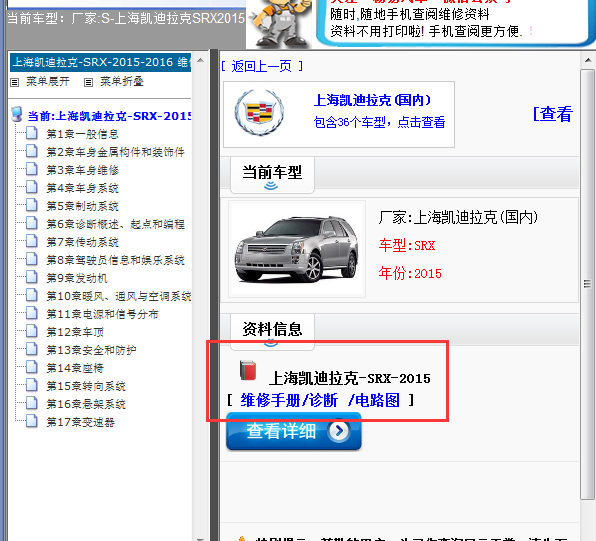The width and height of the screenshot is (596, 541).
Task: Click the 上海凯迪拉克-SRX-2015 title text
Action: point(350,378)
